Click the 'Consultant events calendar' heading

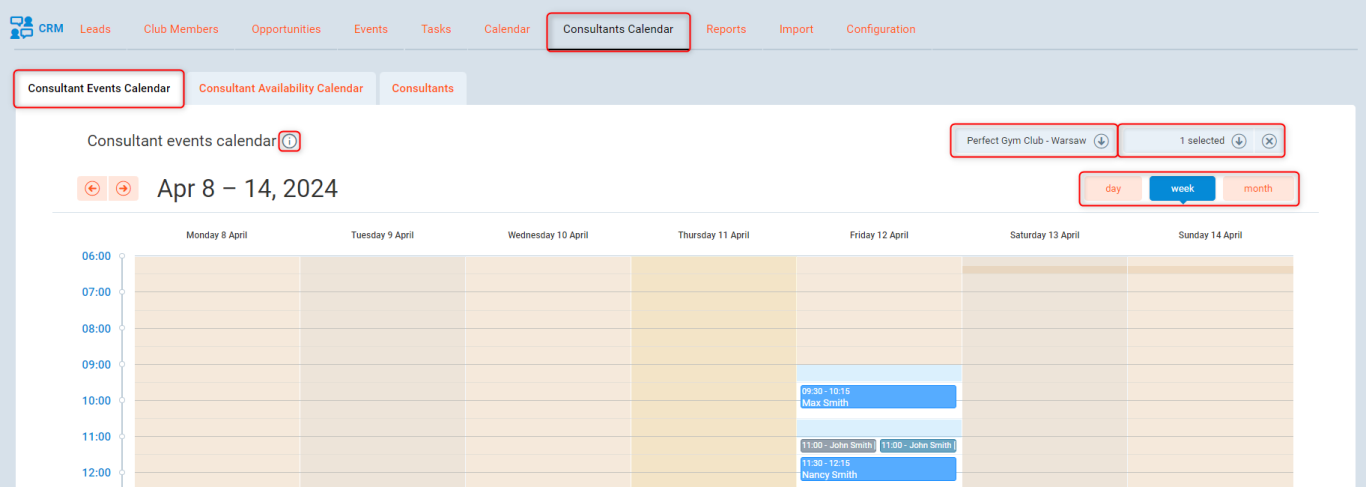181,141
